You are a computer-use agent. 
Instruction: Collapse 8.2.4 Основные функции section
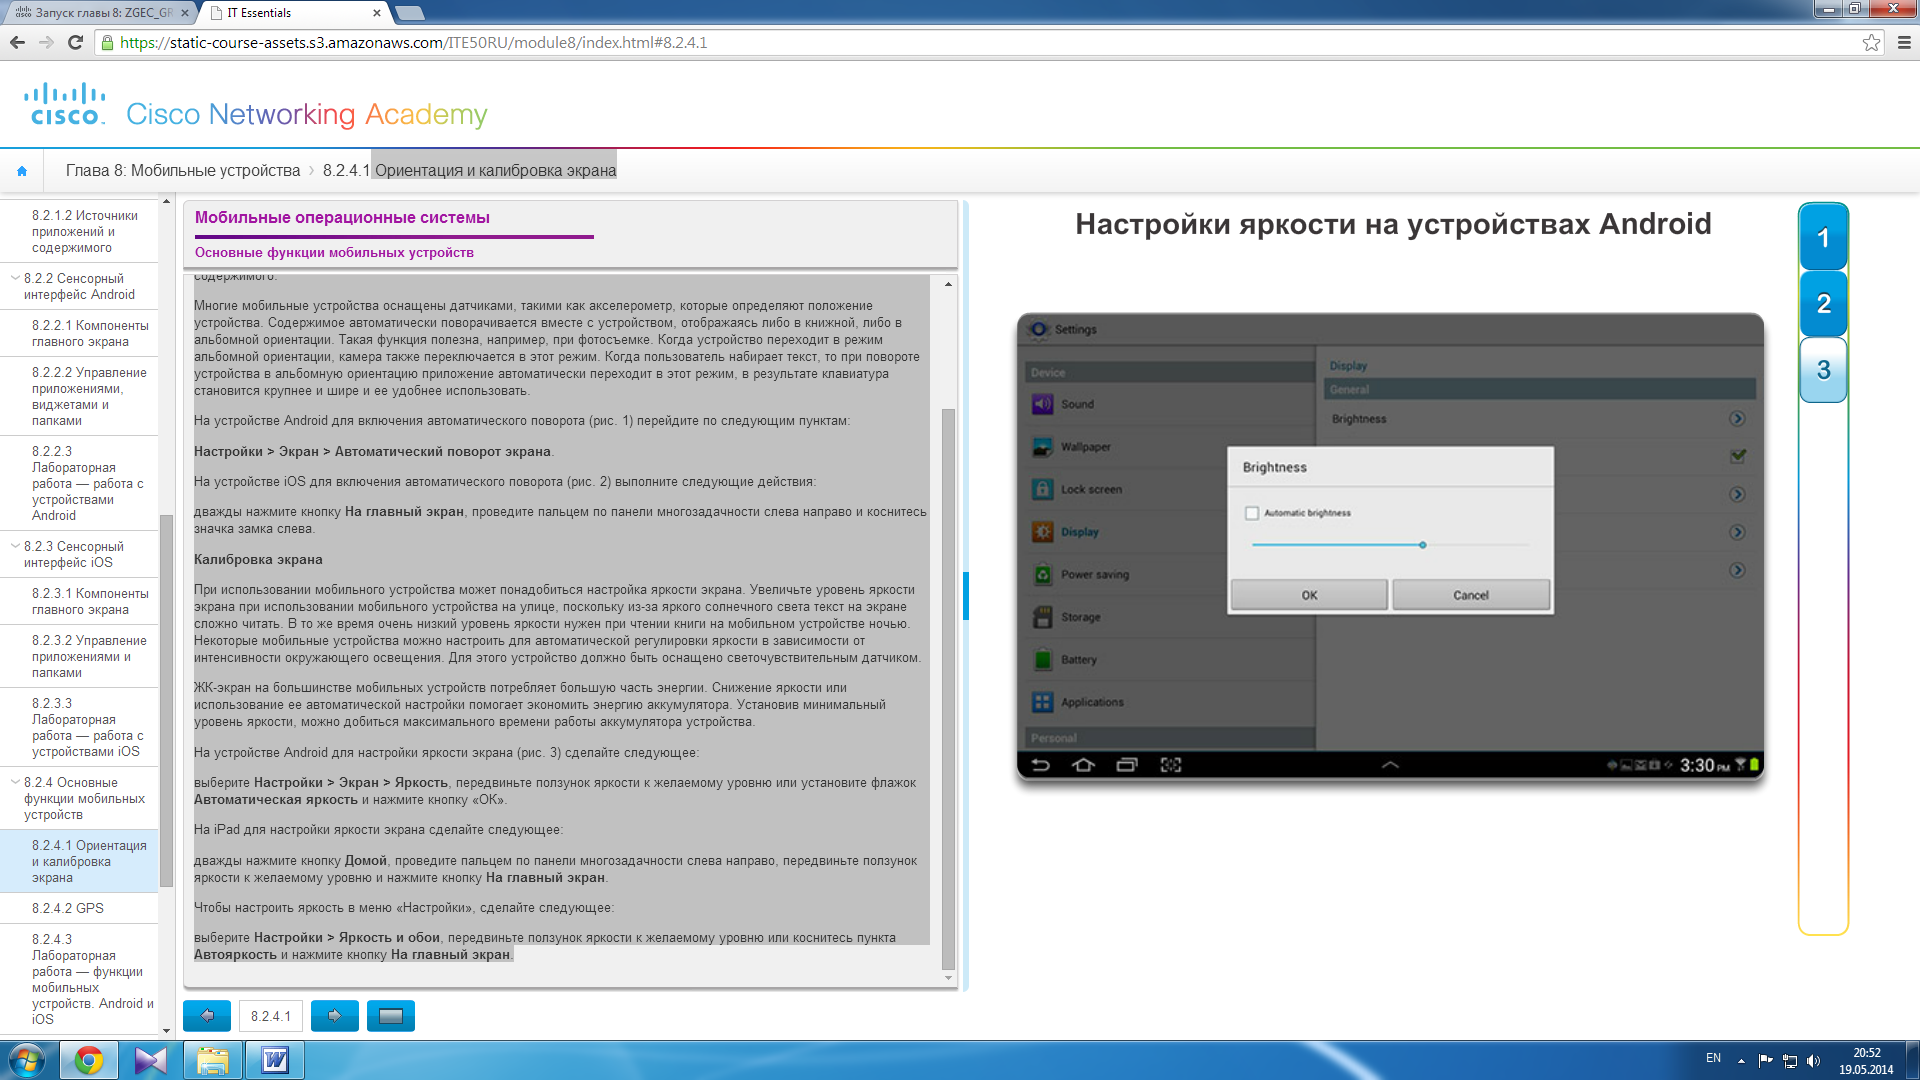point(14,782)
